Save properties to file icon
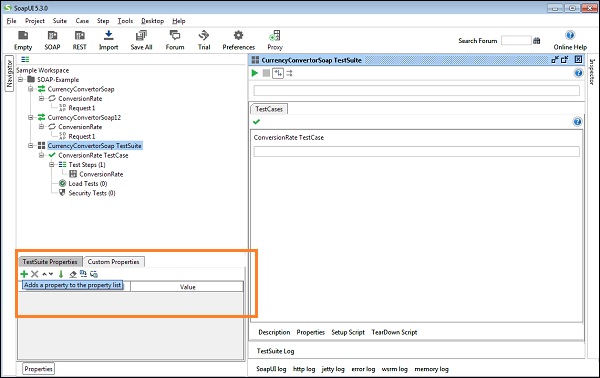This screenshot has height=378, width=600. [x=94, y=274]
